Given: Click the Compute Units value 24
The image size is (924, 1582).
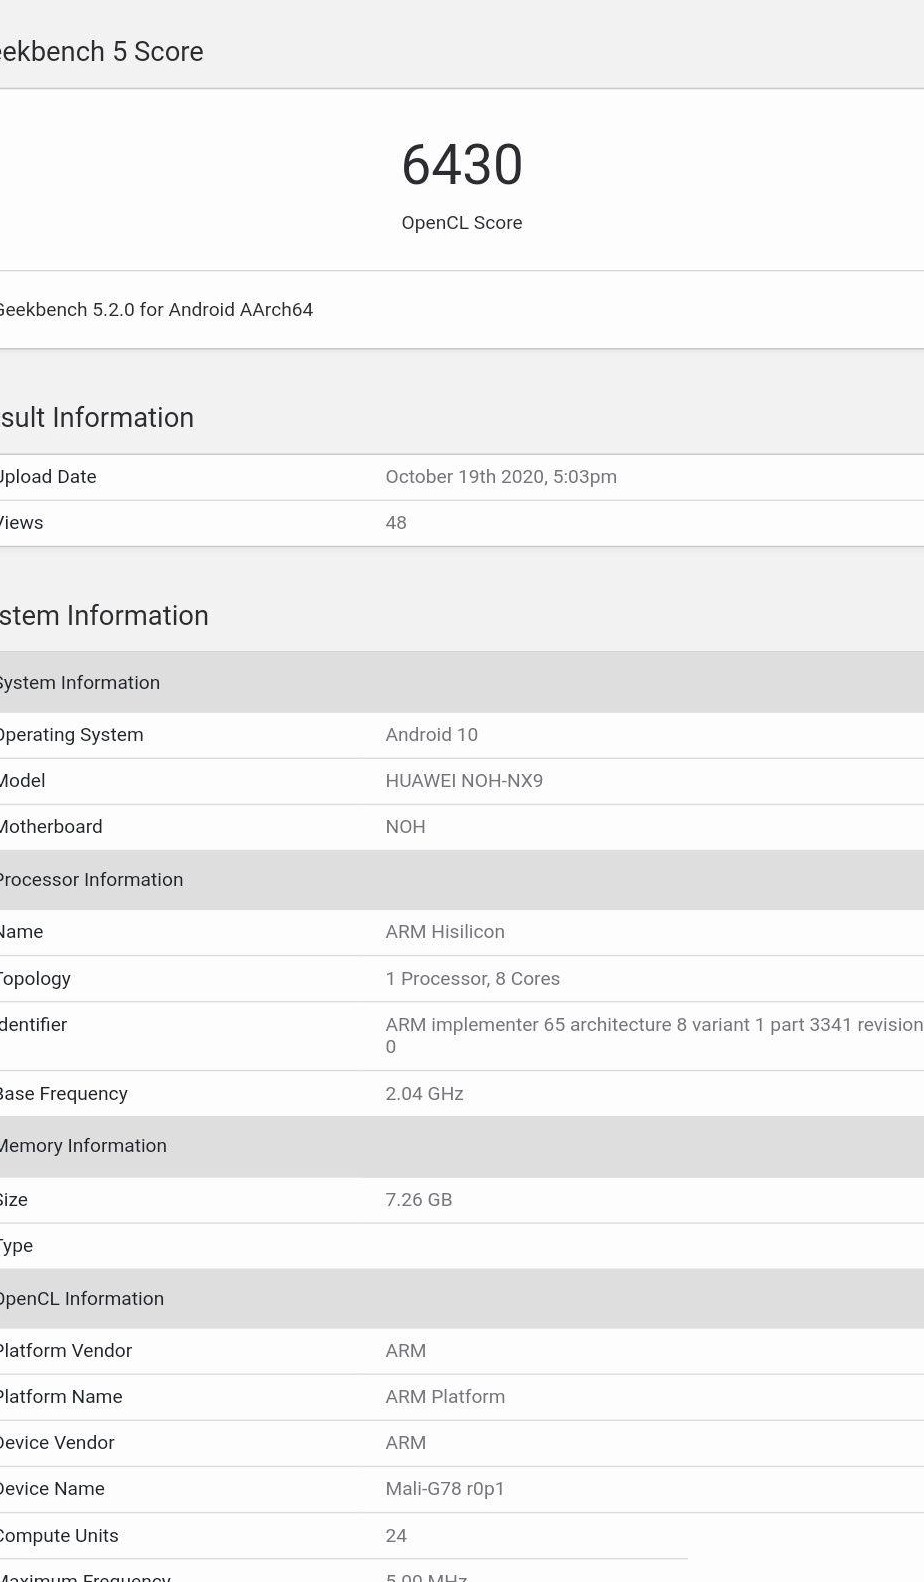Looking at the screenshot, I should click(396, 1536).
